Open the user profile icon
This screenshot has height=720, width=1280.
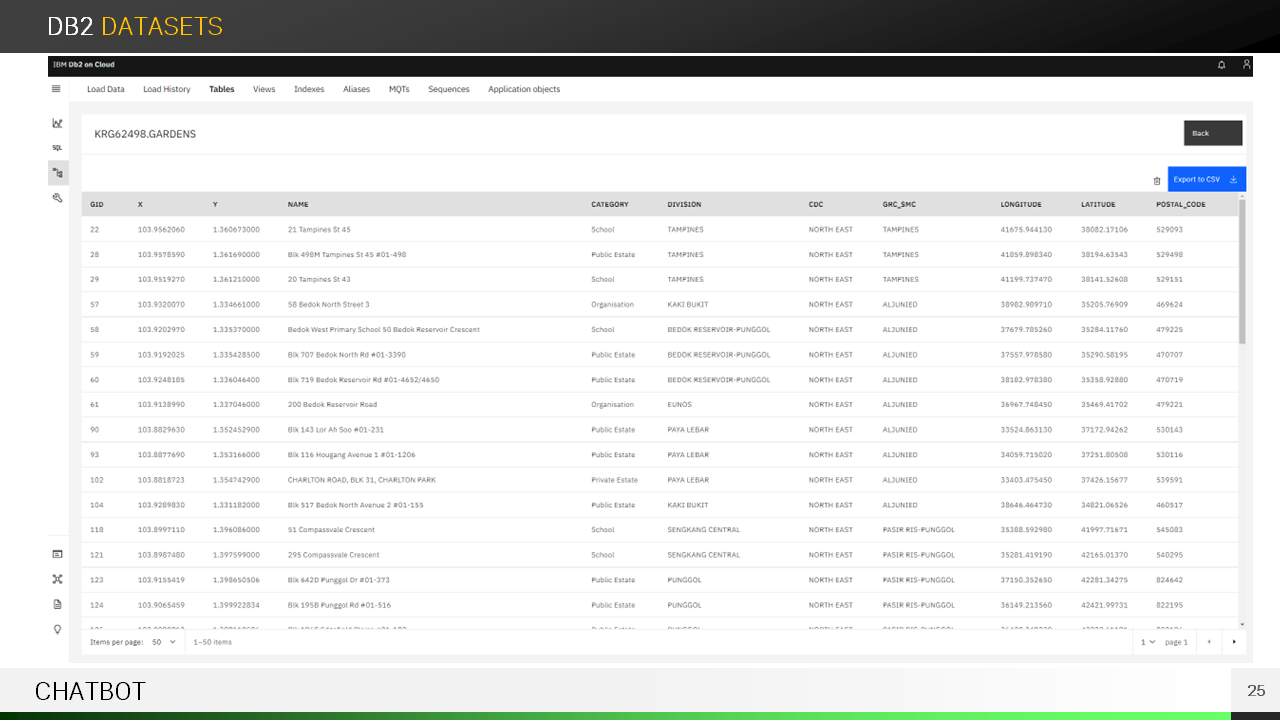1246,65
